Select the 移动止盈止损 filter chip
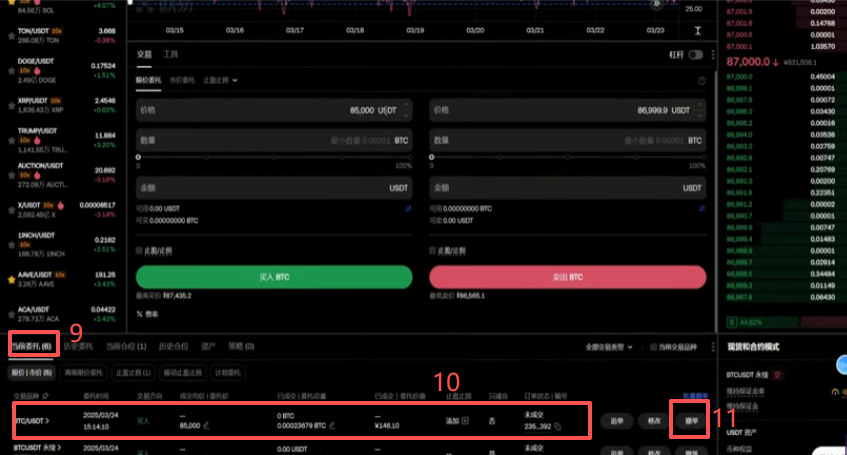The width and height of the screenshot is (847, 455). [x=183, y=373]
